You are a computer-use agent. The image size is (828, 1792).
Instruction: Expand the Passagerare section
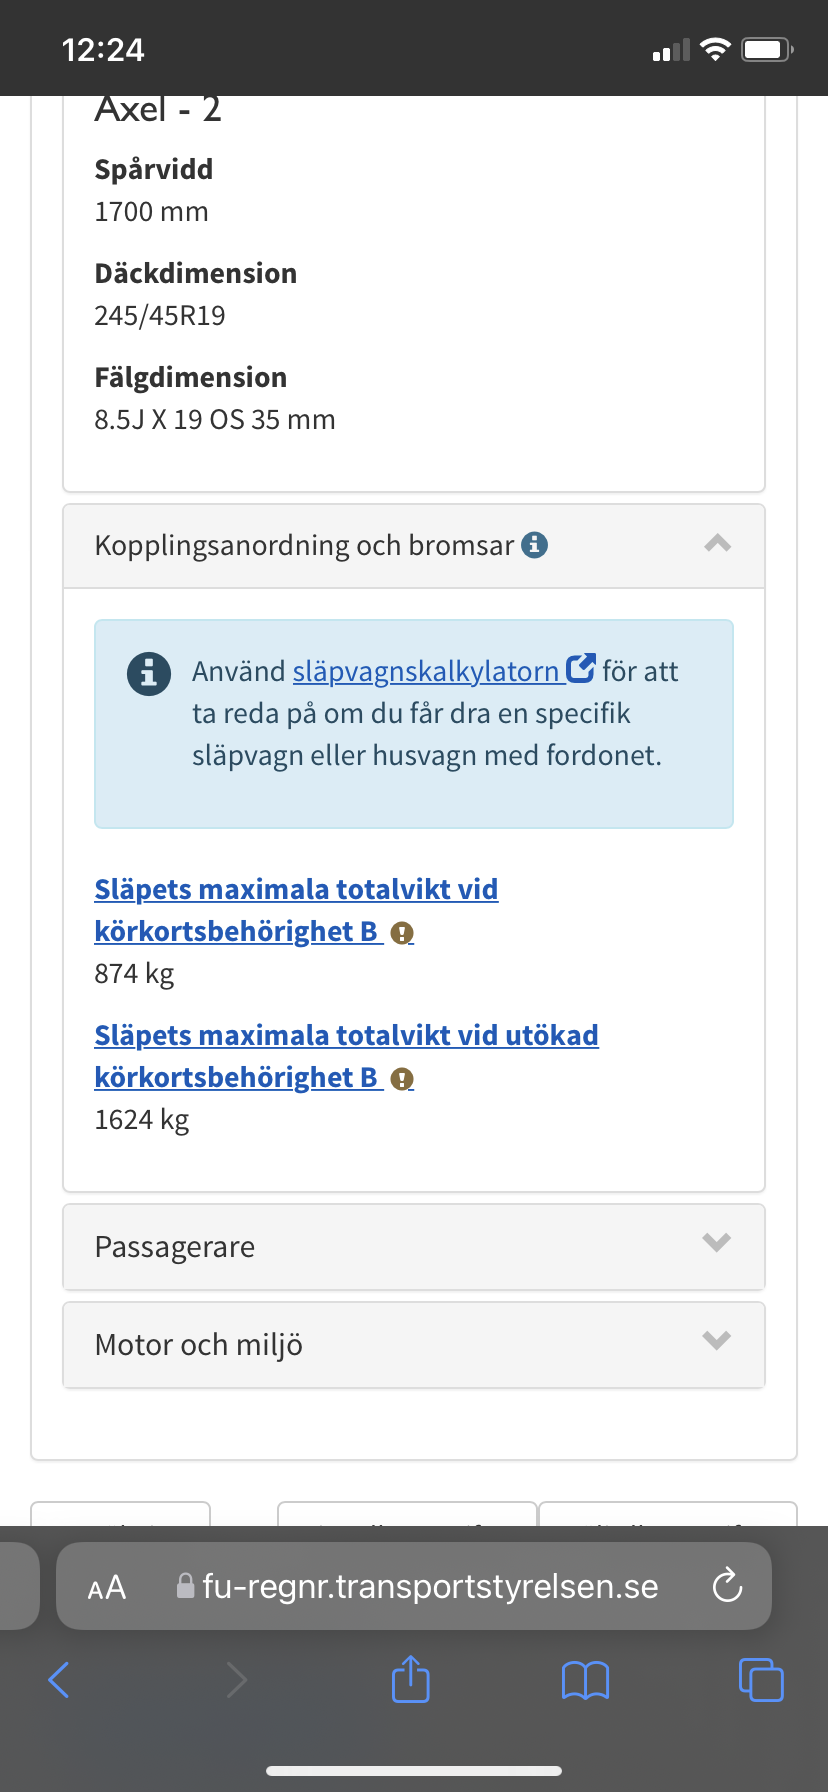pyautogui.click(x=414, y=1247)
